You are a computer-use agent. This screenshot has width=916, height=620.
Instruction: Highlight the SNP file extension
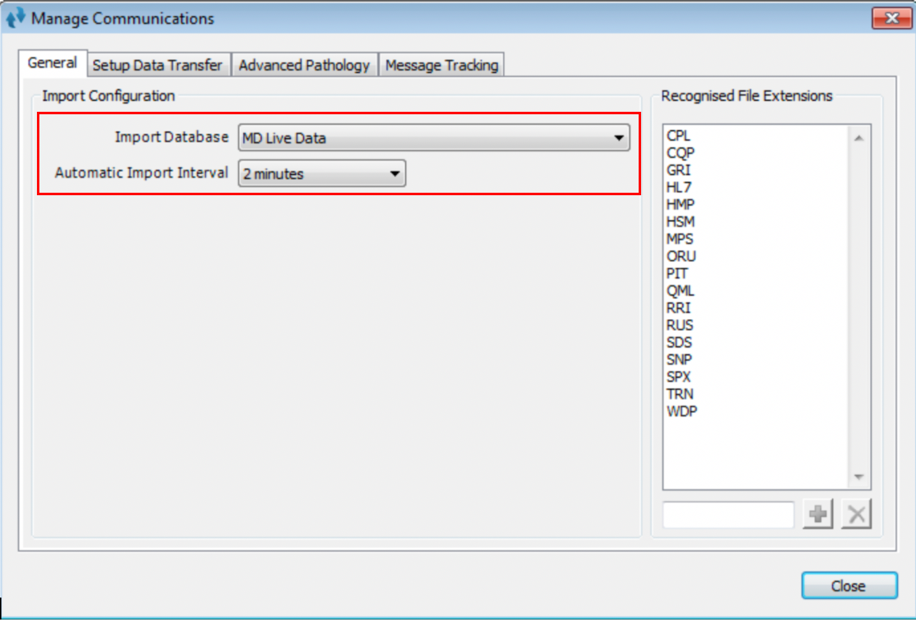[x=679, y=359]
